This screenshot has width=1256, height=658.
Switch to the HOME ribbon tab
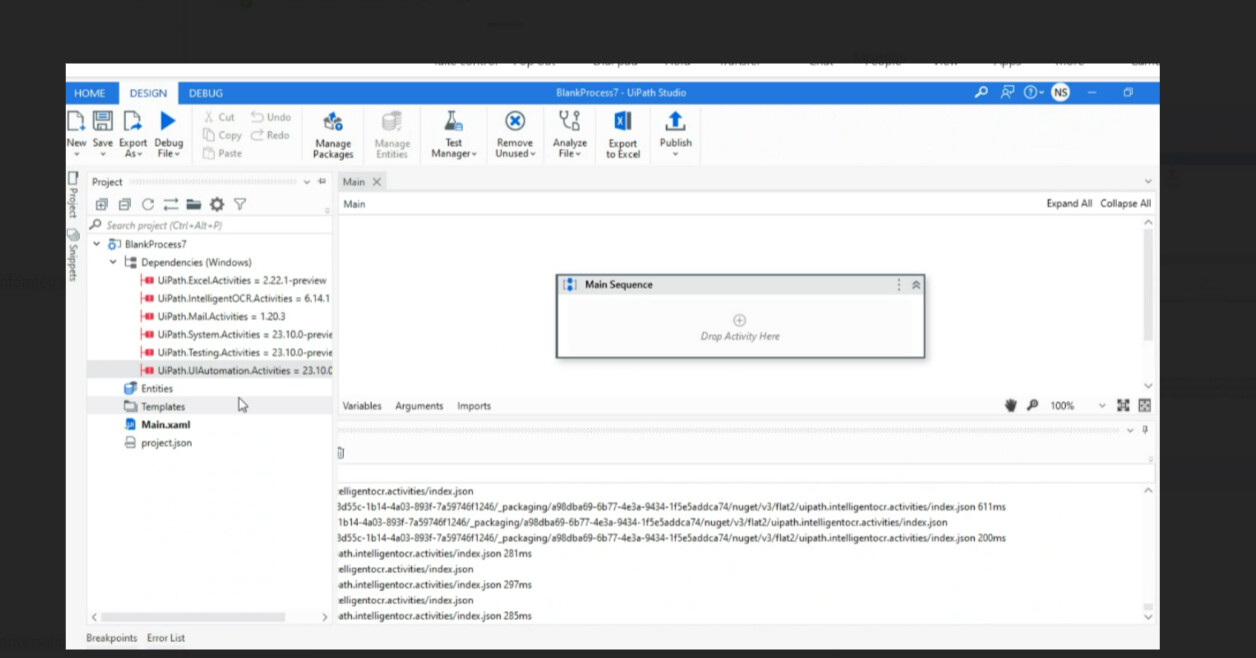coord(91,92)
